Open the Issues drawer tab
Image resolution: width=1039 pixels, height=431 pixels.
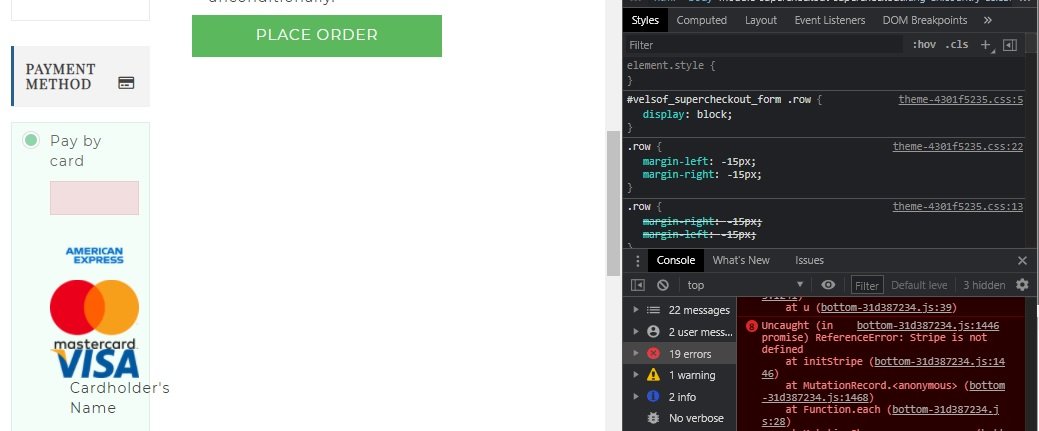coord(809,261)
